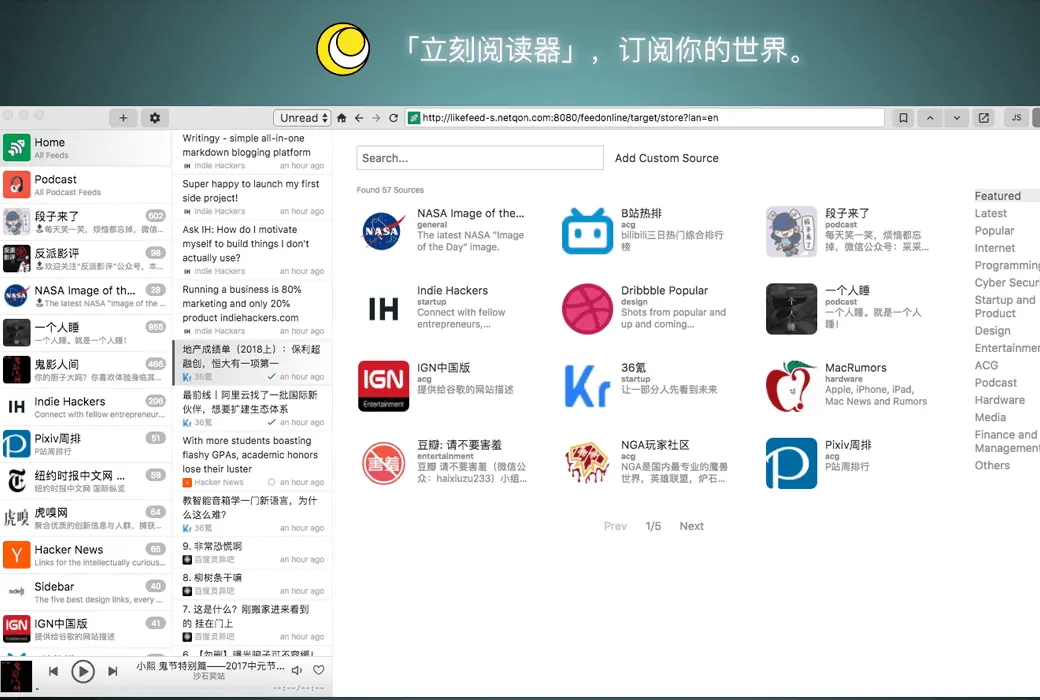
Task: Toggle read checkmark on 最前线 article
Action: coord(271,423)
